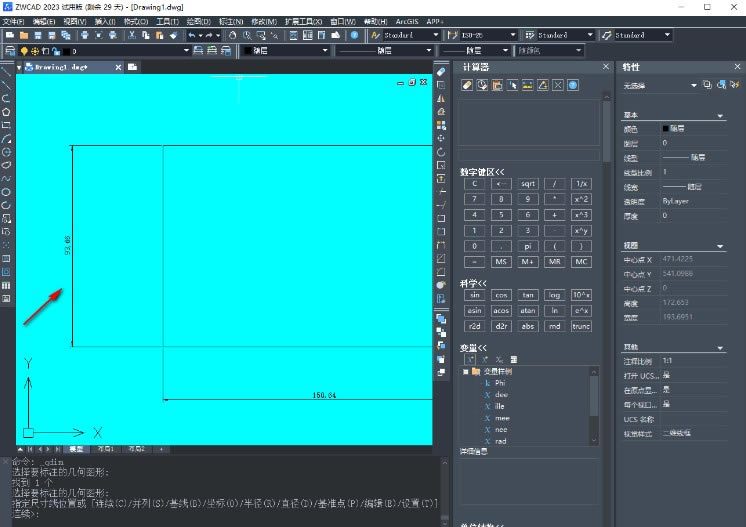Toggle layer lock padlock icon

(56, 51)
